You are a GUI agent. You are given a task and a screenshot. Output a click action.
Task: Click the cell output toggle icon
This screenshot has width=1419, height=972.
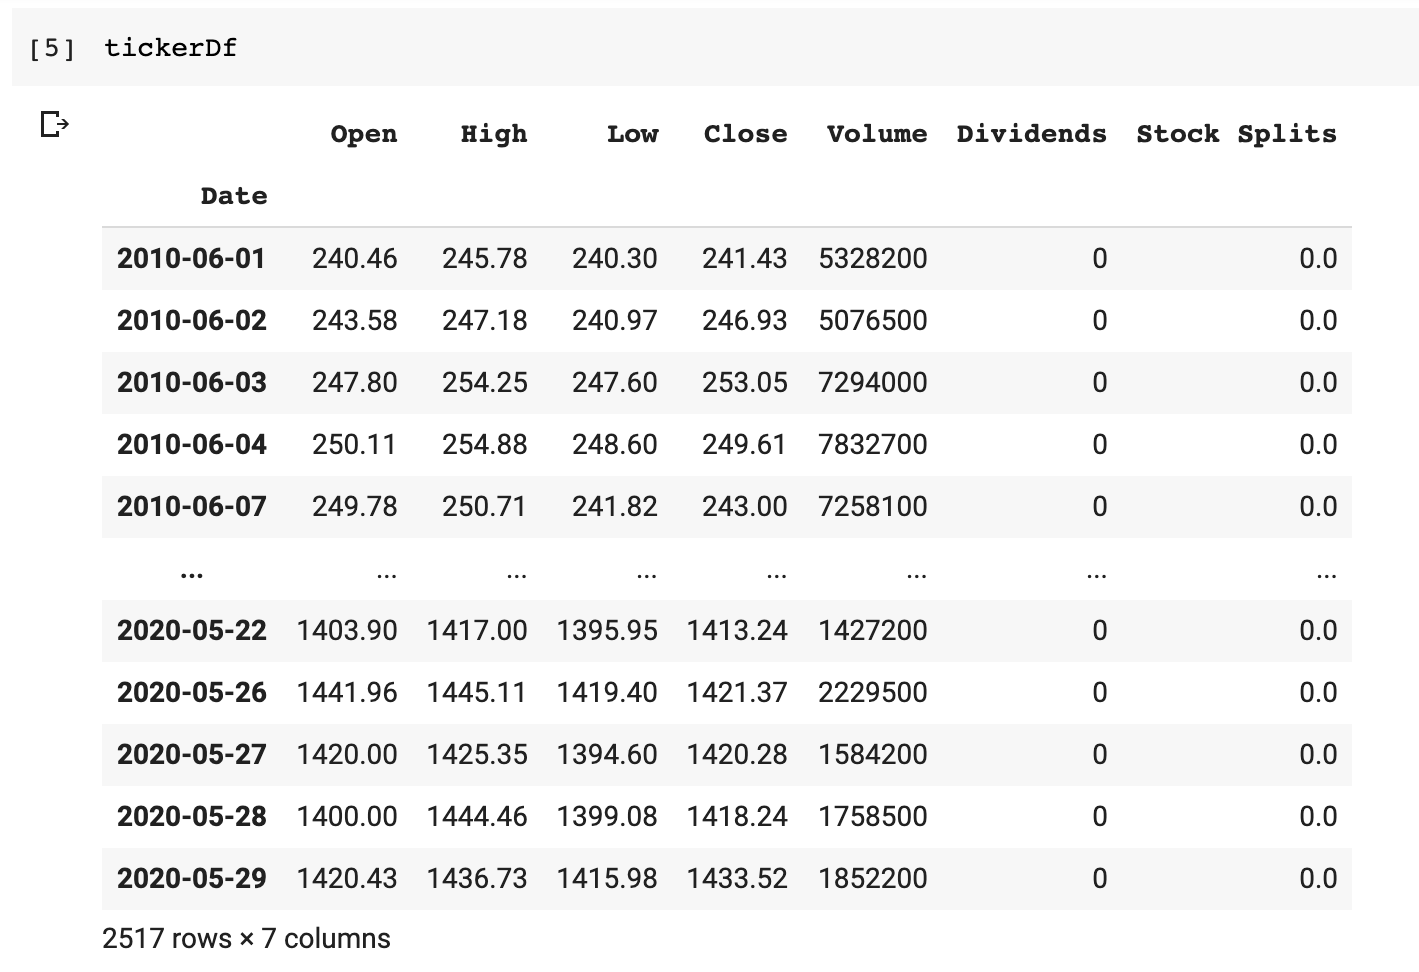point(54,125)
